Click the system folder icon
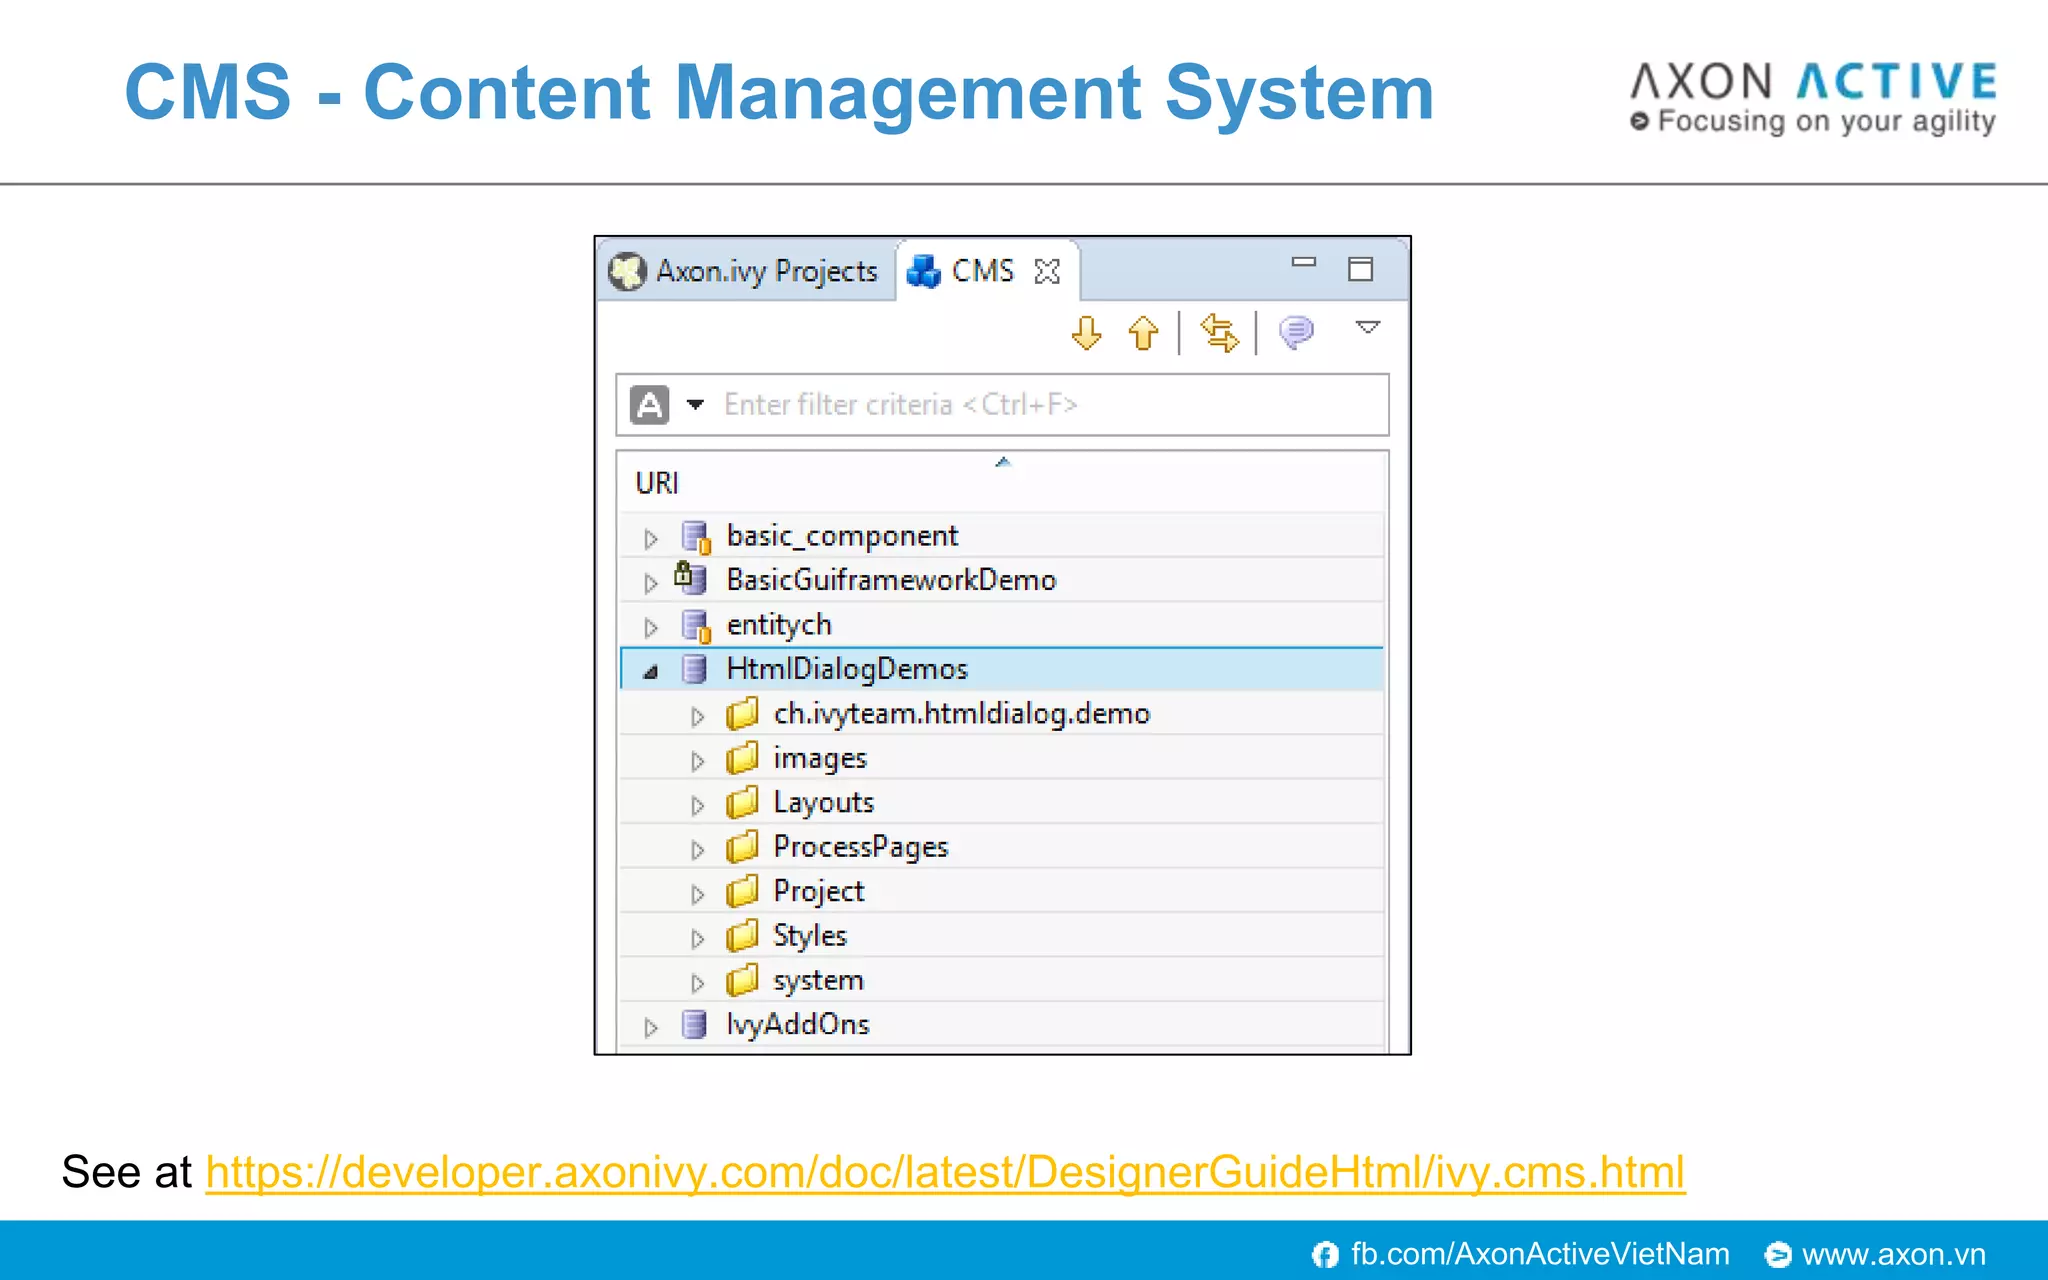The image size is (2048, 1280). click(742, 980)
